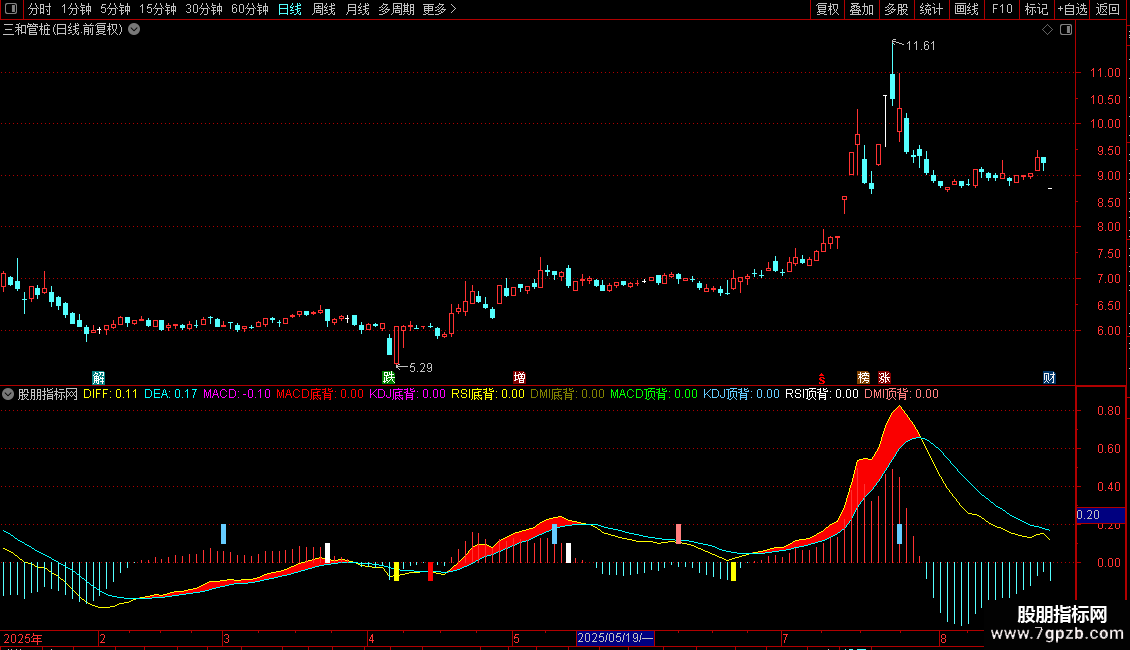The width and height of the screenshot is (1130, 650).
Task: Open the dropdown beside 三和管桩 title
Action: (134, 30)
